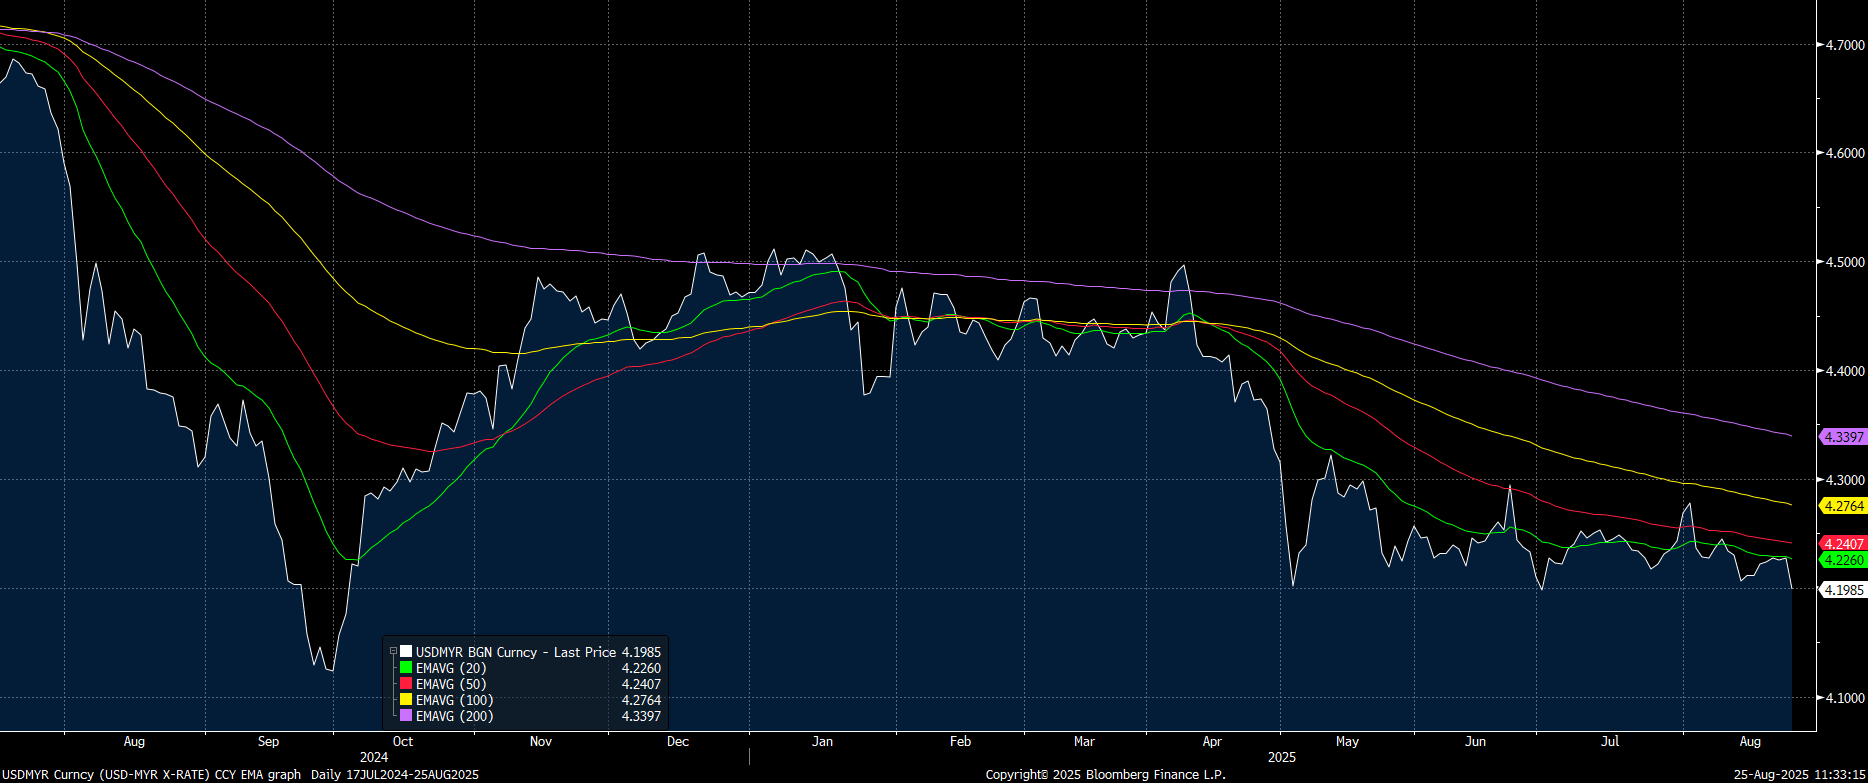Screen dimensions: 1868x783
Task: Select USDMYR BGN Curncy Last Price legend entry
Action: [x=516, y=652]
